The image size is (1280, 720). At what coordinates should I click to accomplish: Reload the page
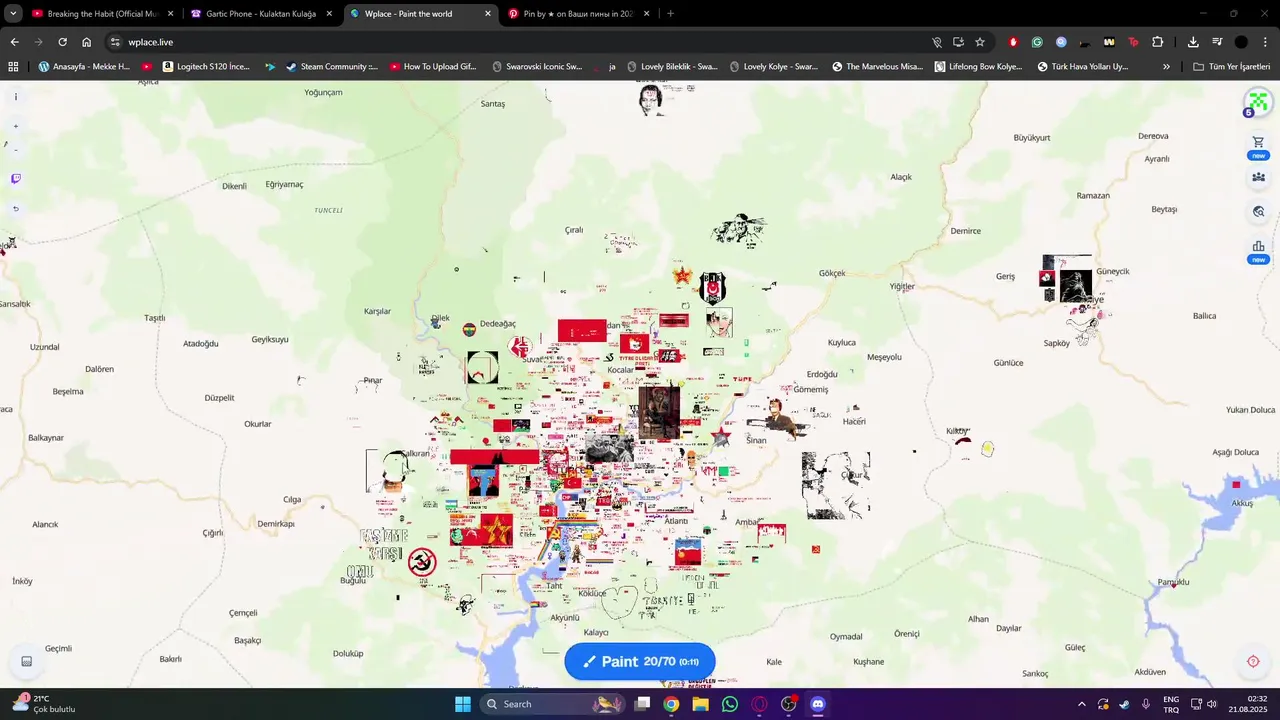point(62,42)
